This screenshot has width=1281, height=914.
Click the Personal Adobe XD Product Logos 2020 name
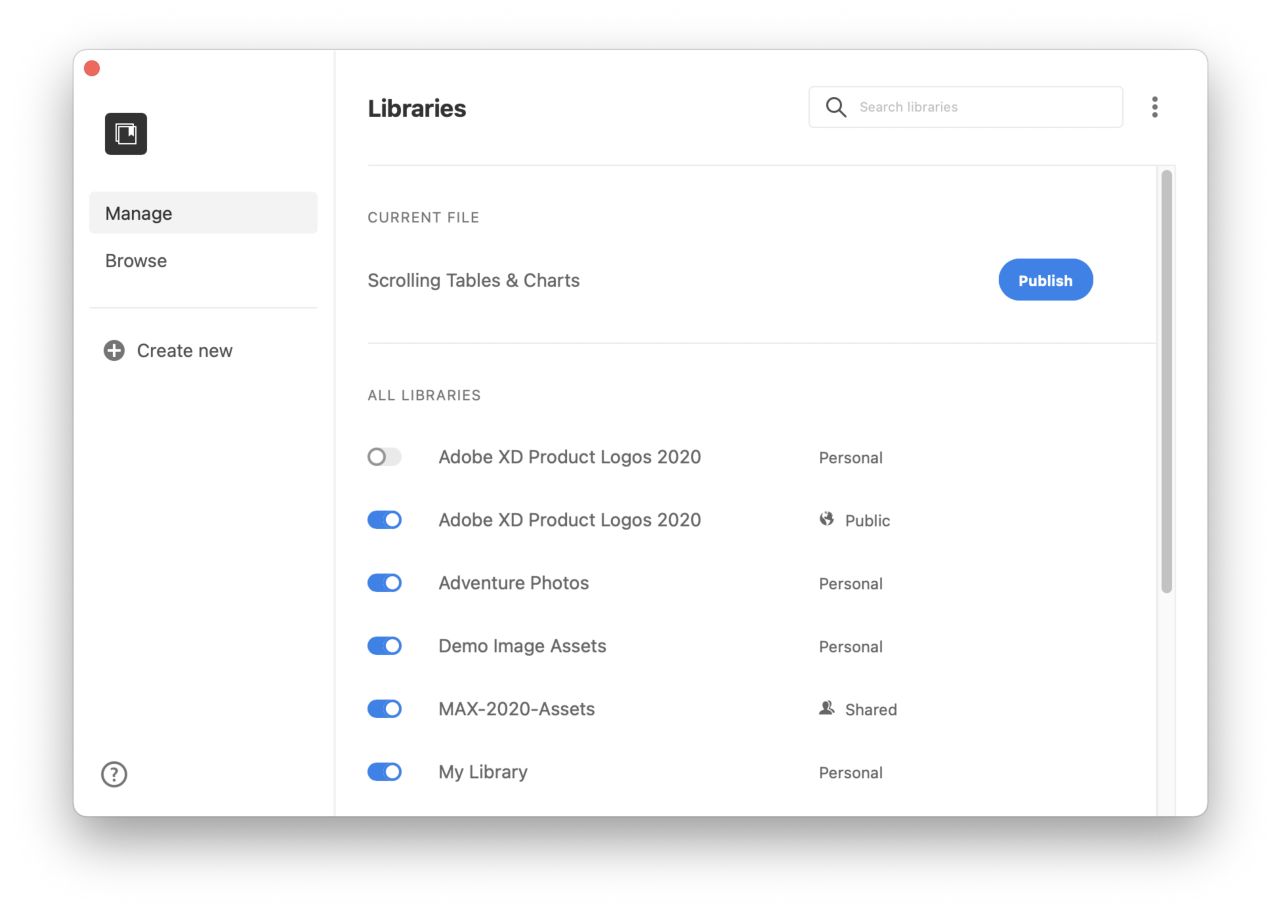[x=570, y=457]
